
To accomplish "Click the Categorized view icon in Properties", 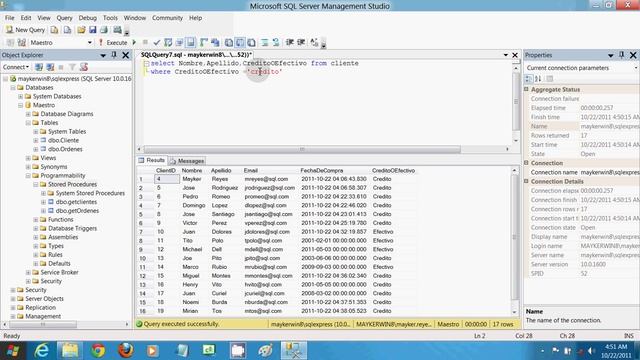I will click(x=529, y=79).
